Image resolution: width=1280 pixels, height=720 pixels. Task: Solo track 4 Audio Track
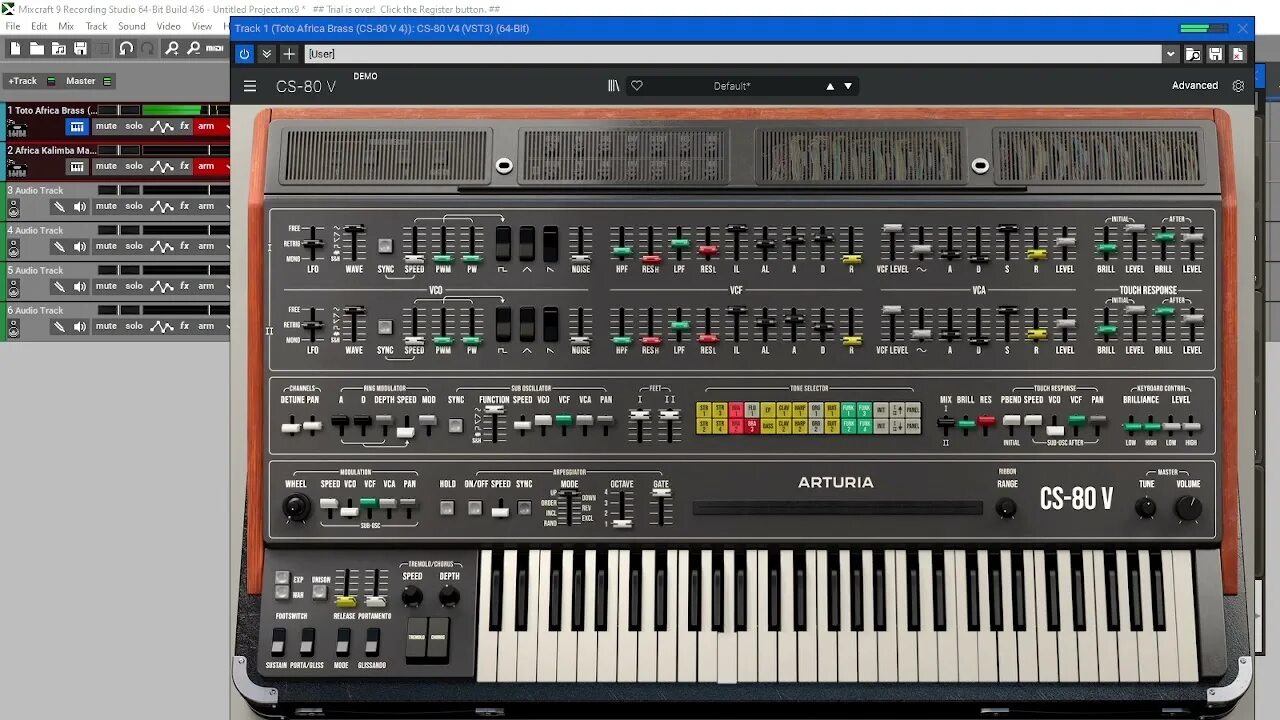click(x=134, y=246)
